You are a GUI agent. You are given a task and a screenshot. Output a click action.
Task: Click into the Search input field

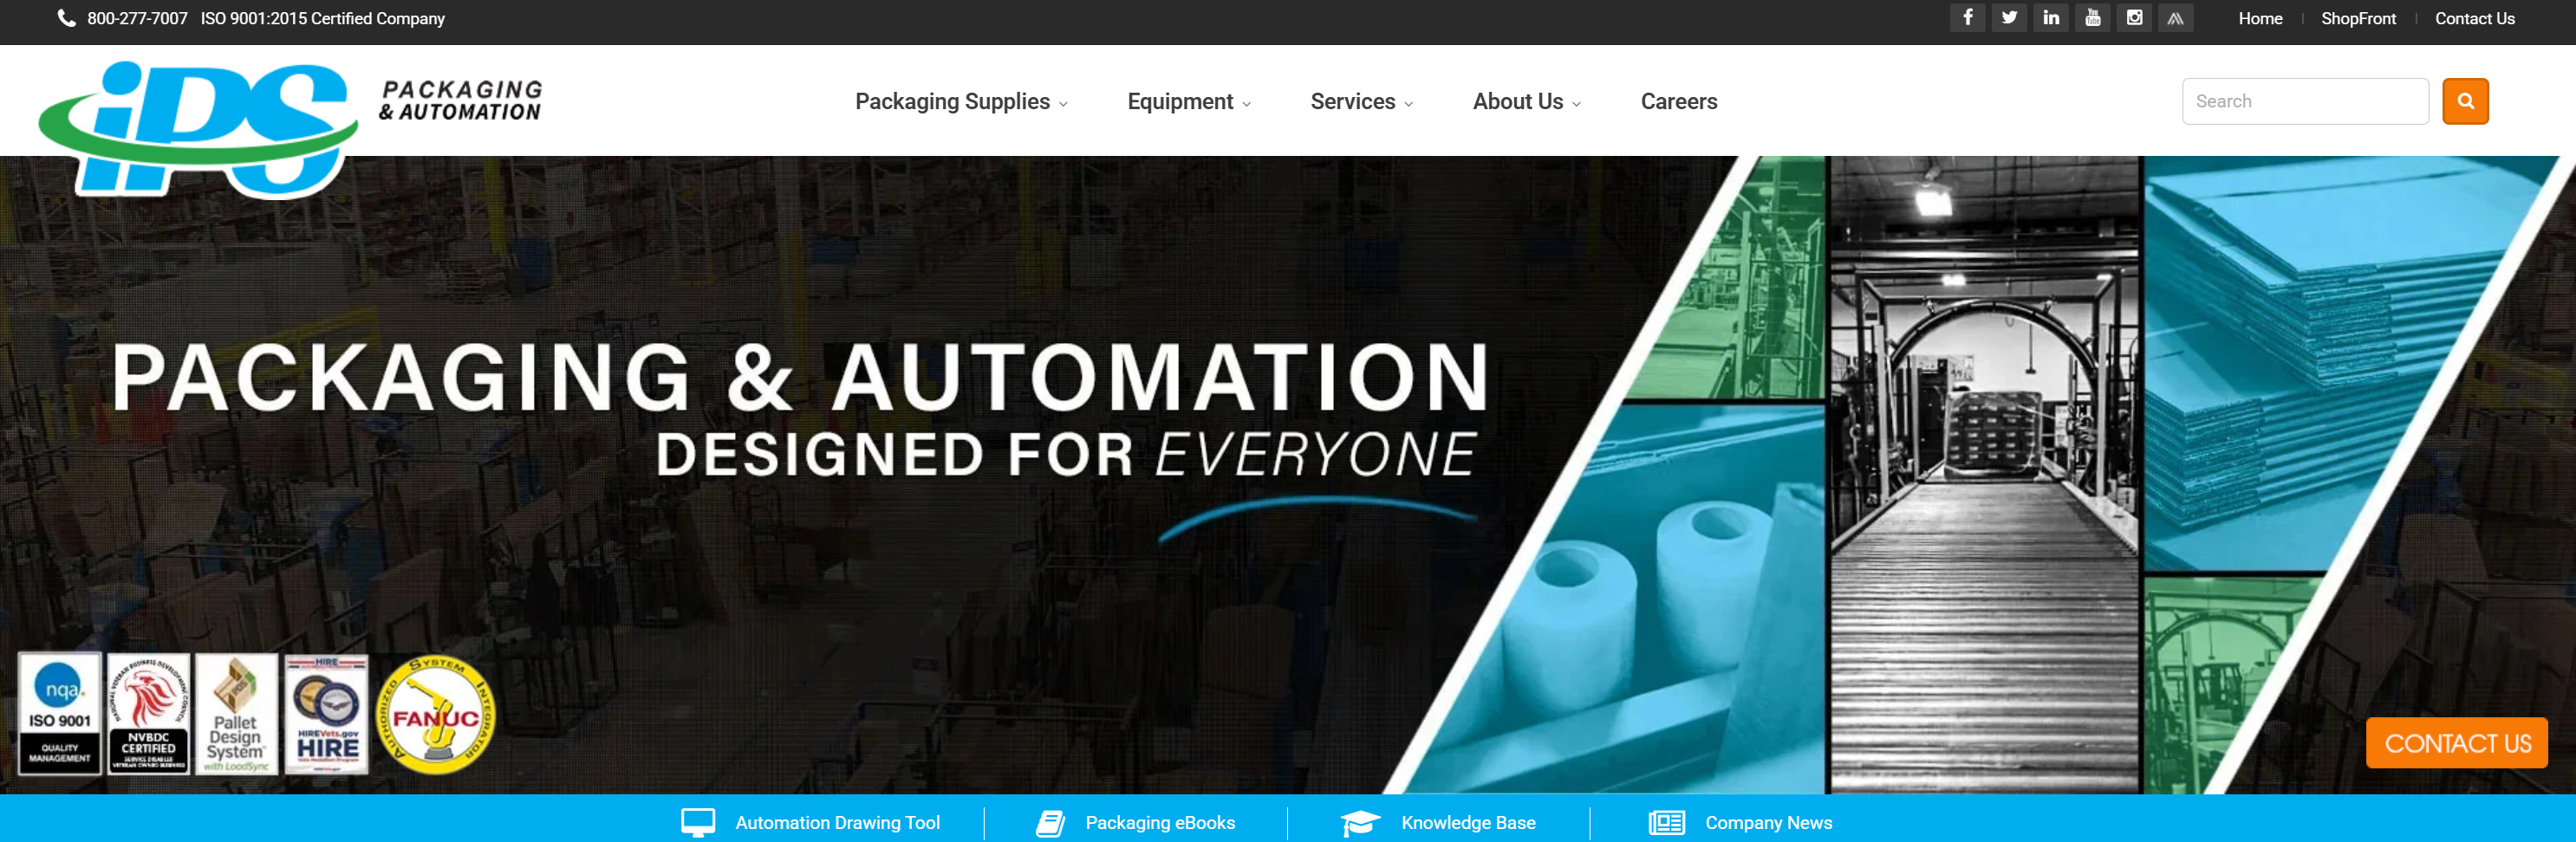(x=2304, y=101)
